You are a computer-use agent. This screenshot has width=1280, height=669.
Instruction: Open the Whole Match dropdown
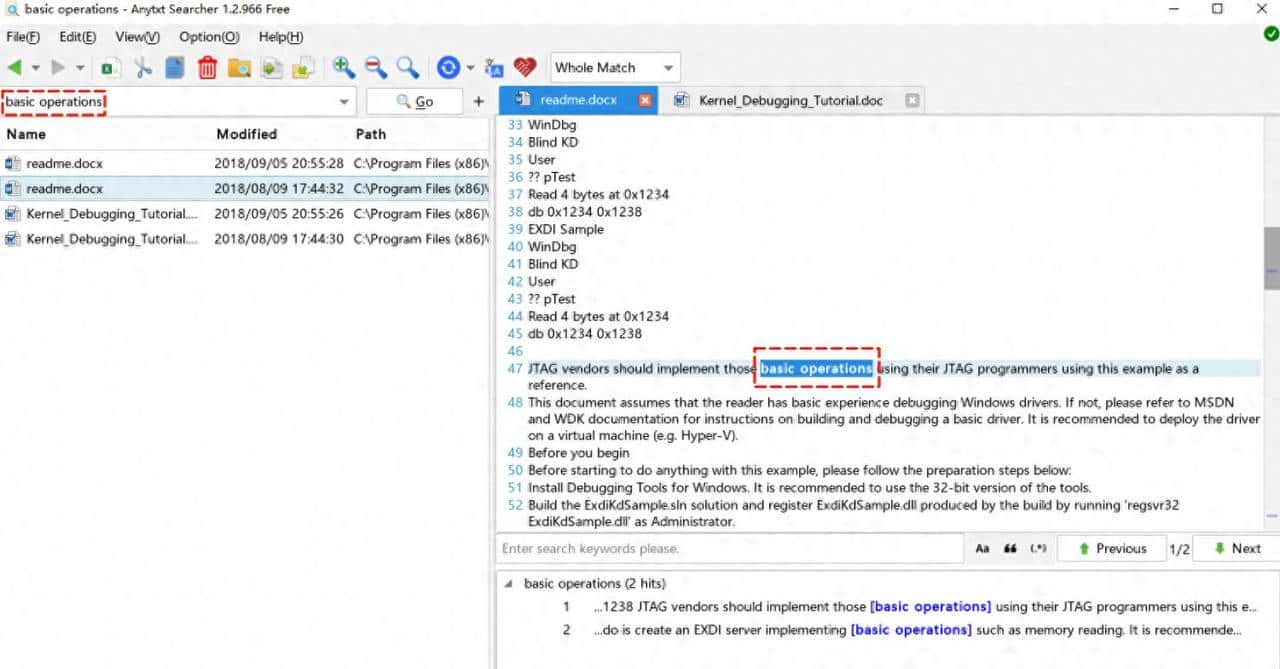(x=613, y=67)
